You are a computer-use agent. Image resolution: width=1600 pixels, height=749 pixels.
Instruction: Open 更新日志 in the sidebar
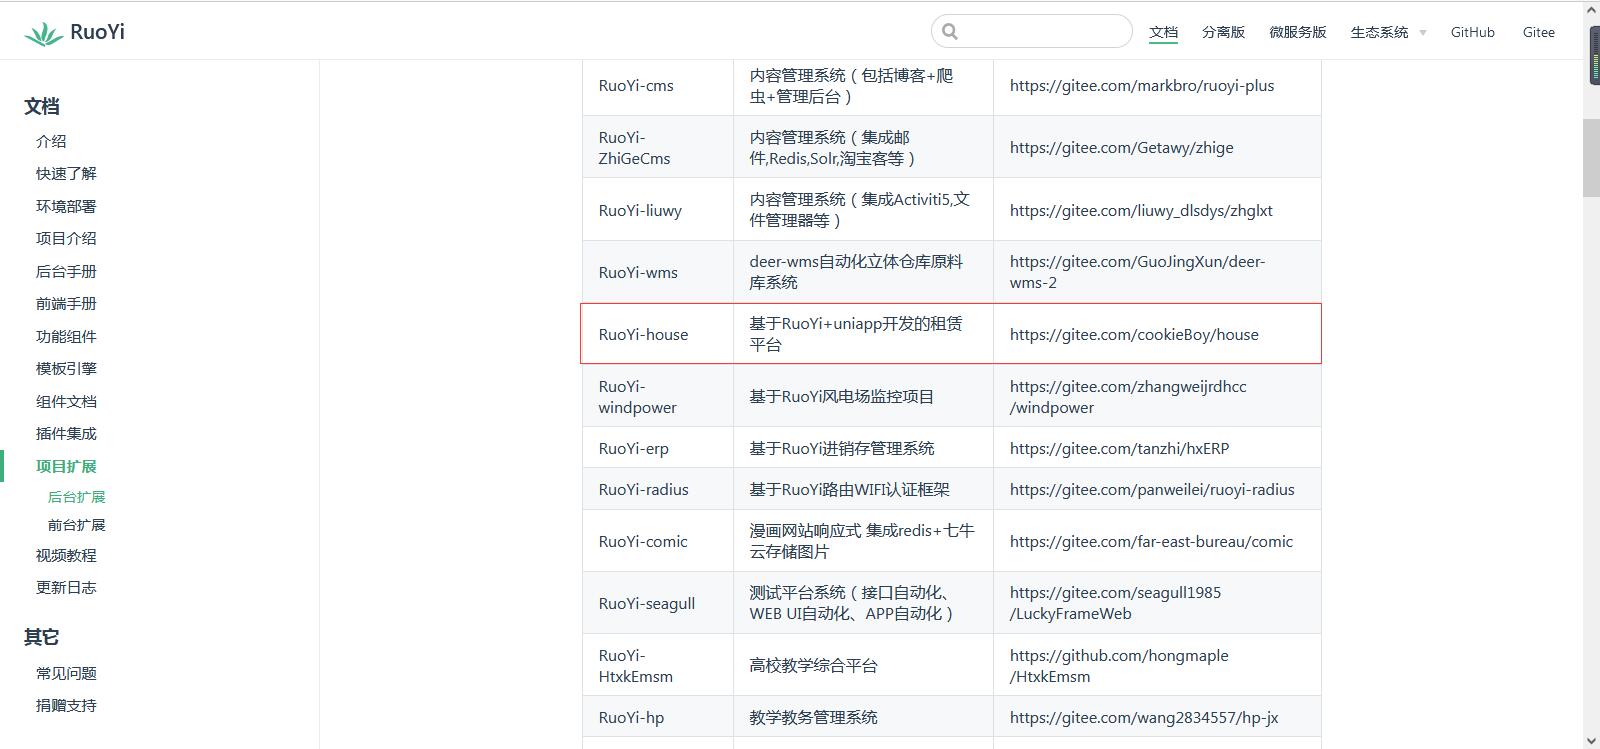pyautogui.click(x=66, y=587)
